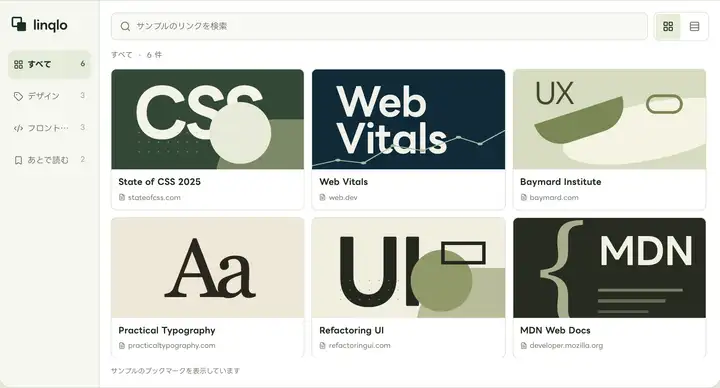
Task: Open the MDN Web Docs thumbnail
Action: 609,268
